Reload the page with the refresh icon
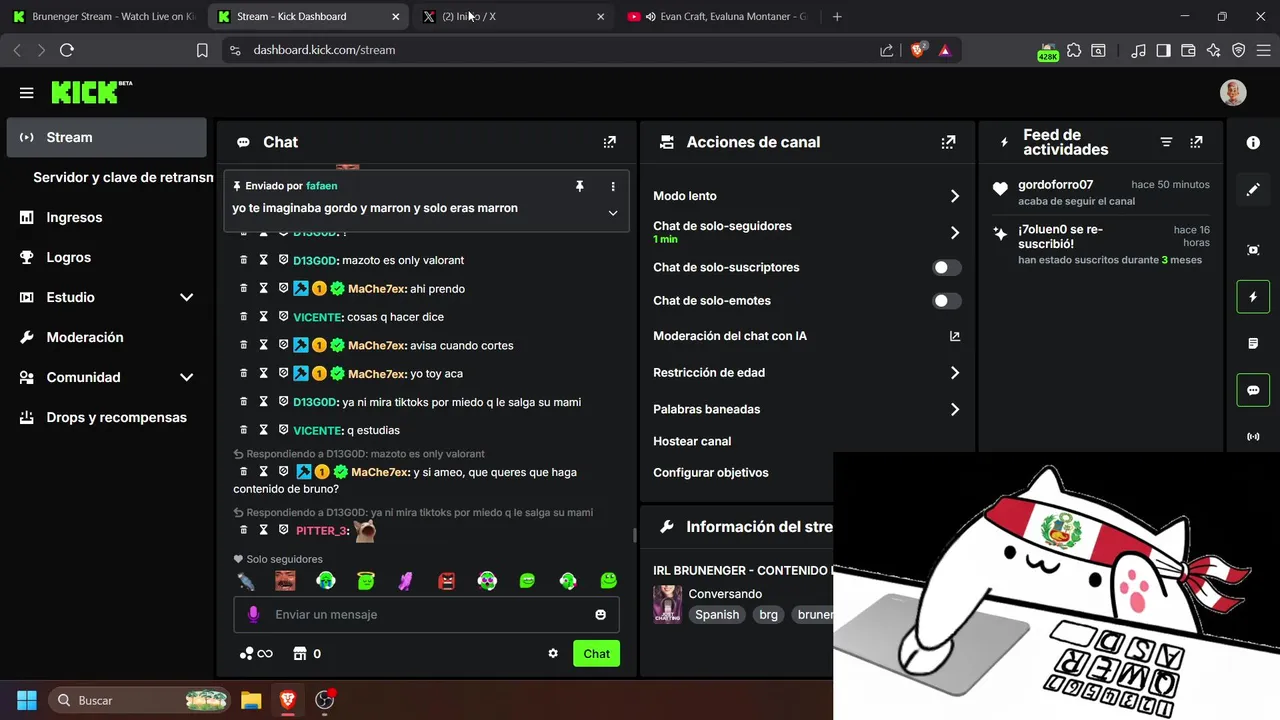The width and height of the screenshot is (1280, 720). pos(67,50)
